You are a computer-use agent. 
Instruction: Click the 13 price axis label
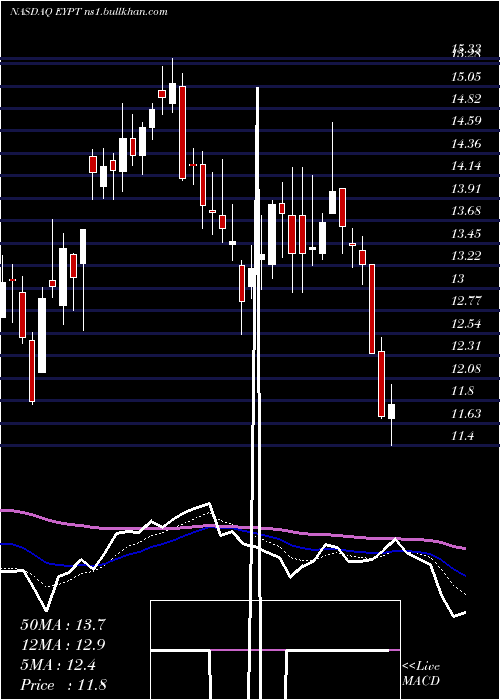pyautogui.click(x=458, y=279)
